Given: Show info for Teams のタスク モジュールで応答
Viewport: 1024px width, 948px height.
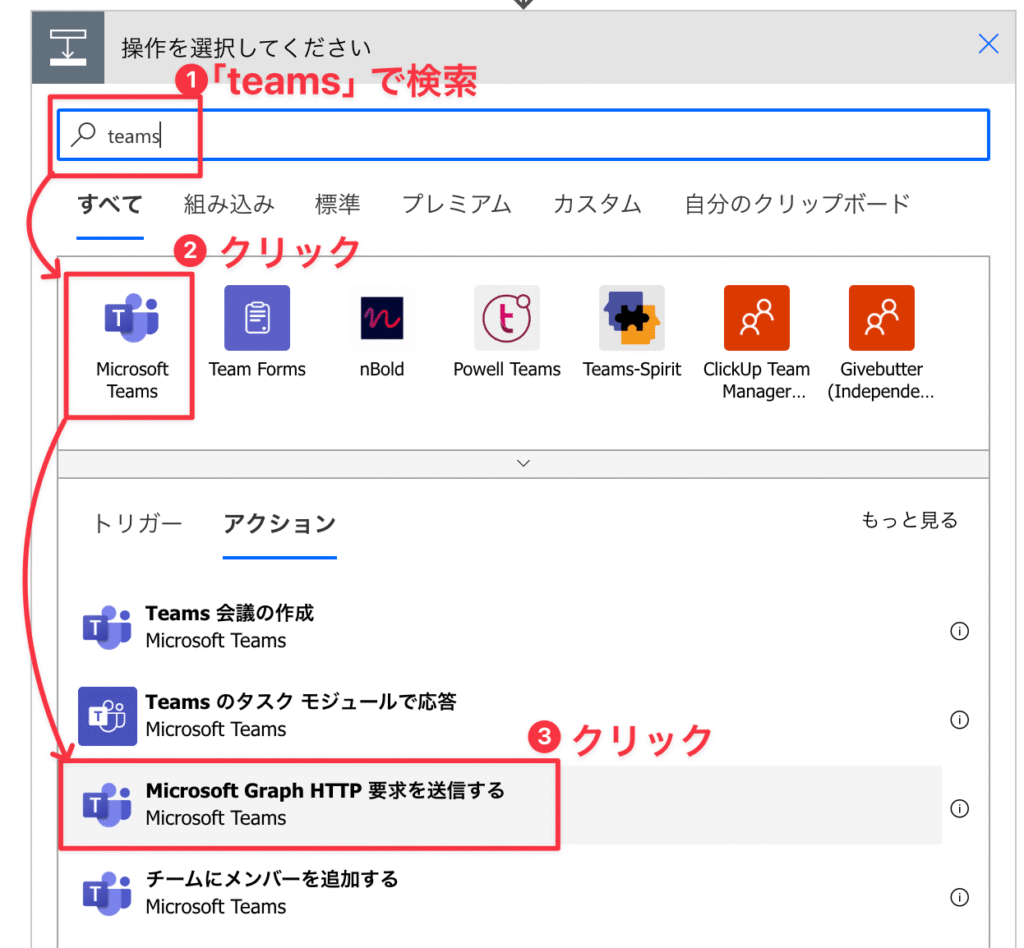Looking at the screenshot, I should coord(959,720).
